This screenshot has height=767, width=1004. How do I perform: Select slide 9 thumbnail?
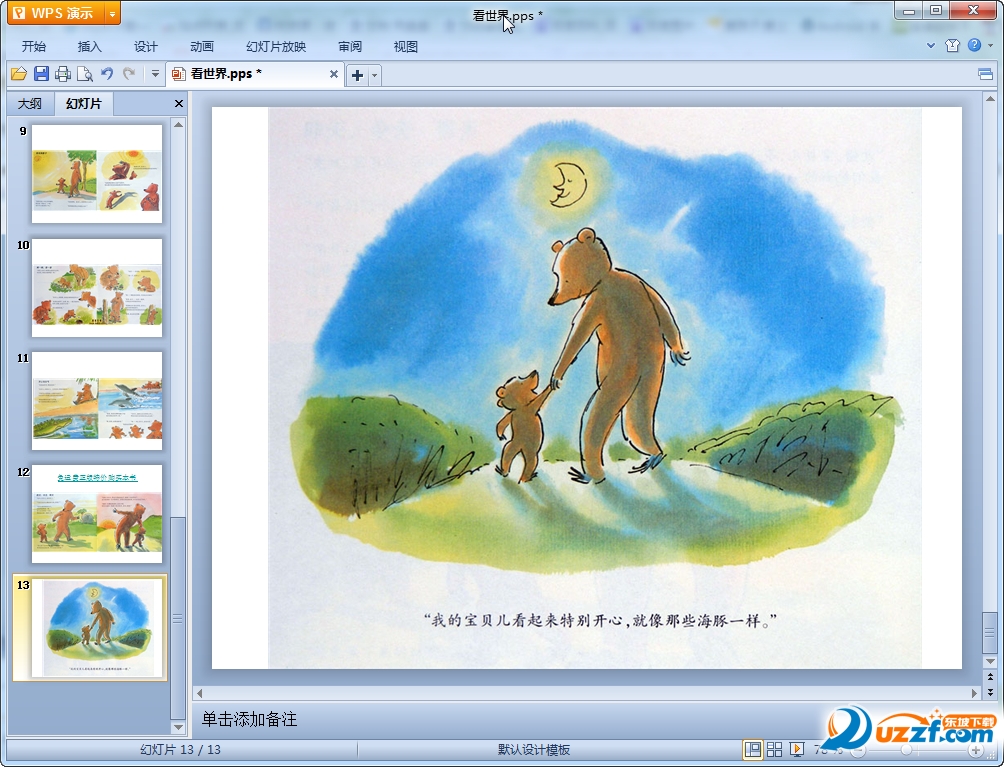tap(97, 174)
